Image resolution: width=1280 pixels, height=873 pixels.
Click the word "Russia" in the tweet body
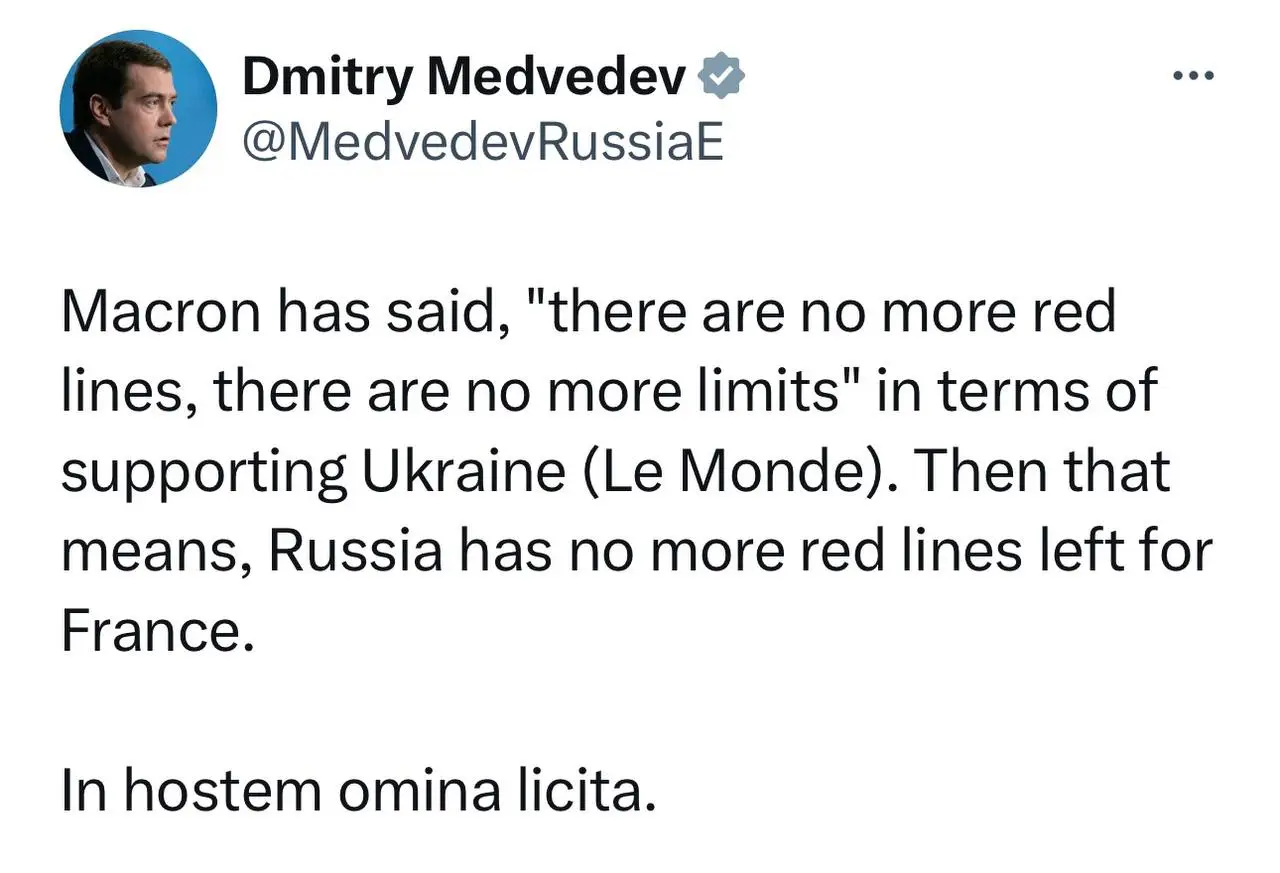pyautogui.click(x=355, y=551)
